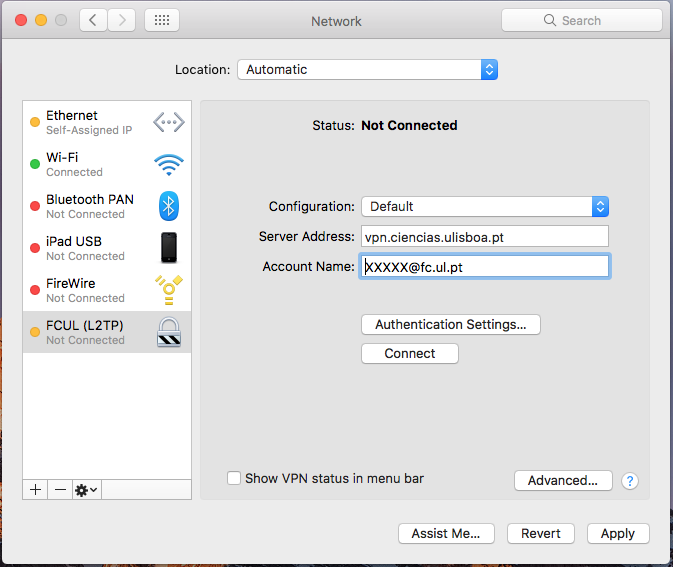Click the Connect button

(409, 353)
